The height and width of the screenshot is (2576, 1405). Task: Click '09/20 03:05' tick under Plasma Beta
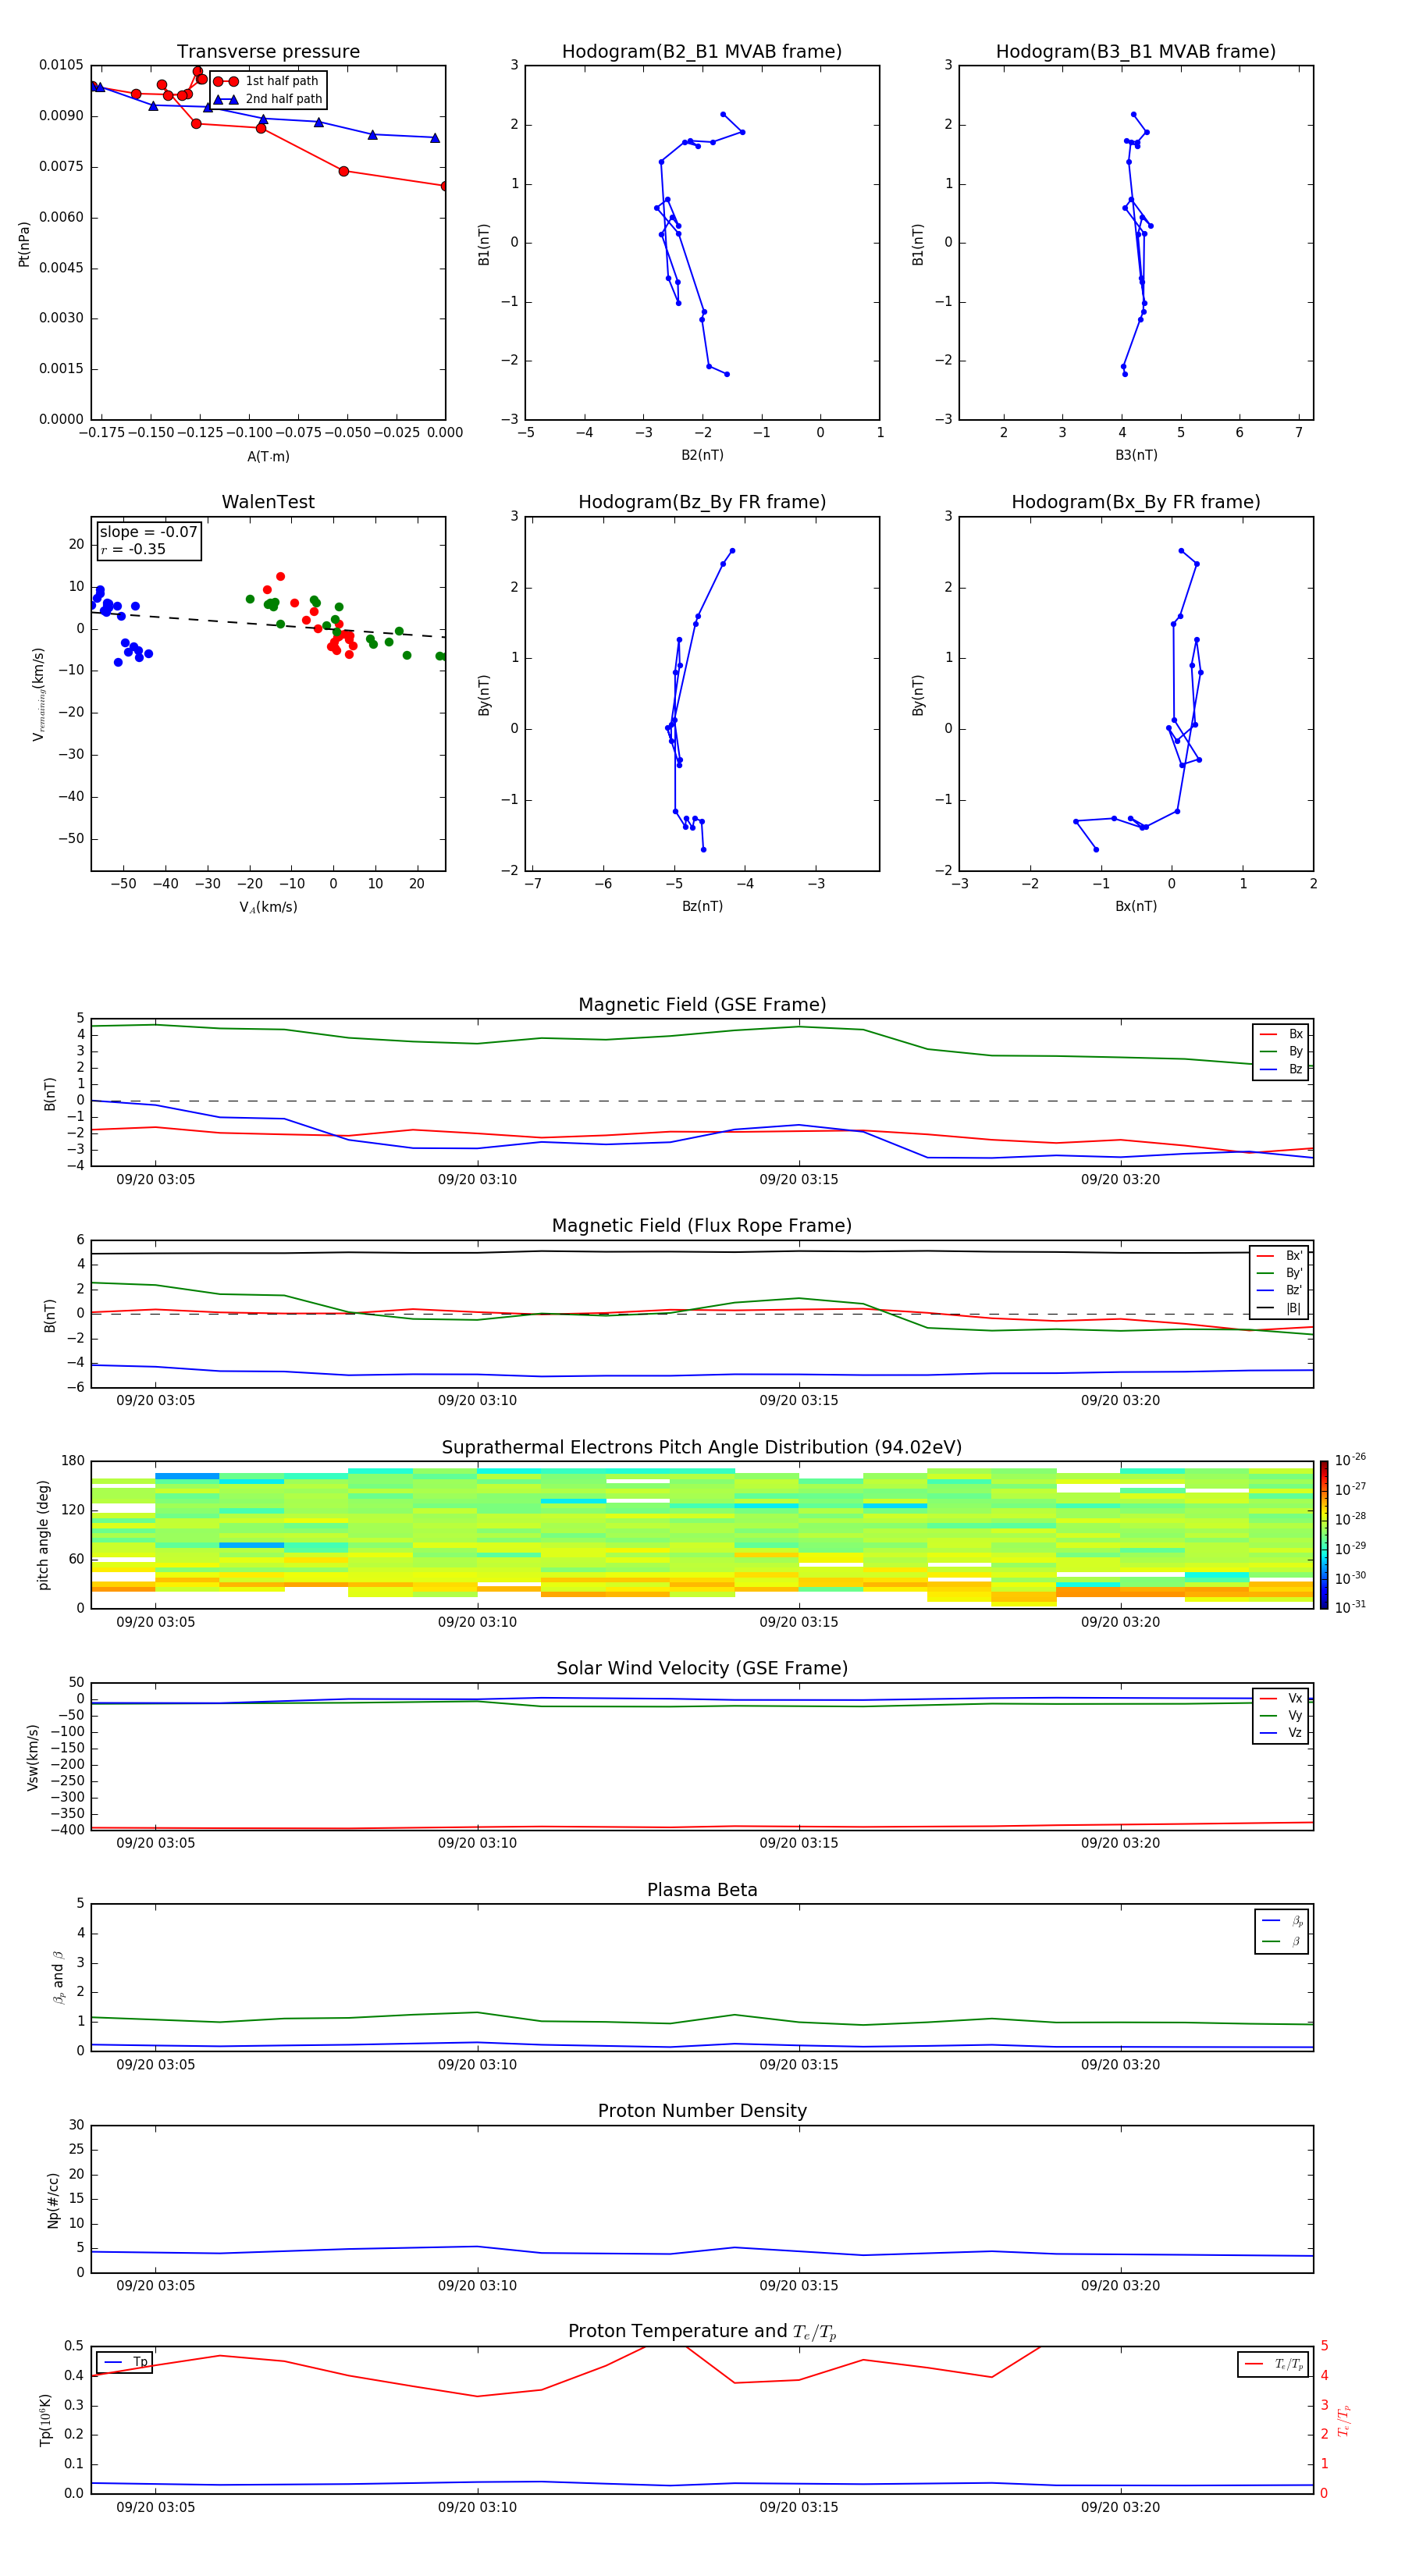[x=155, y=2064]
